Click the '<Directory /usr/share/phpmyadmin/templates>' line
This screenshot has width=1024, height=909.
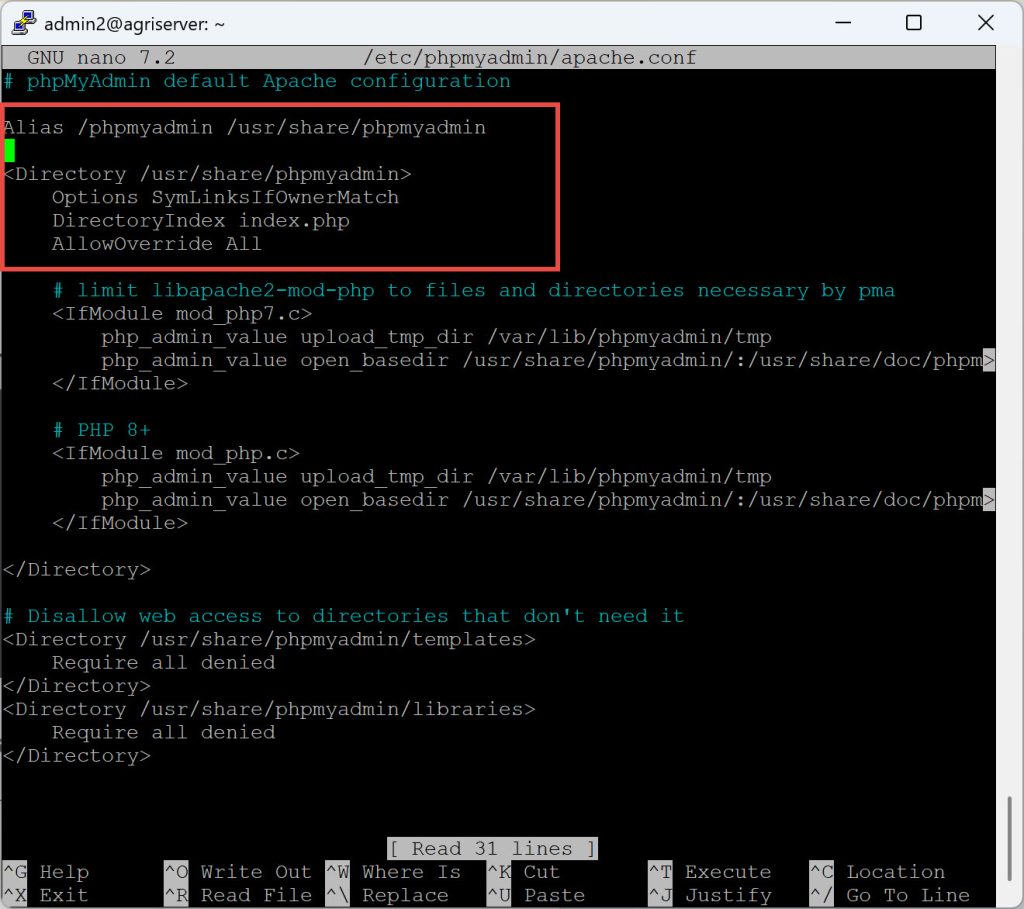click(269, 639)
